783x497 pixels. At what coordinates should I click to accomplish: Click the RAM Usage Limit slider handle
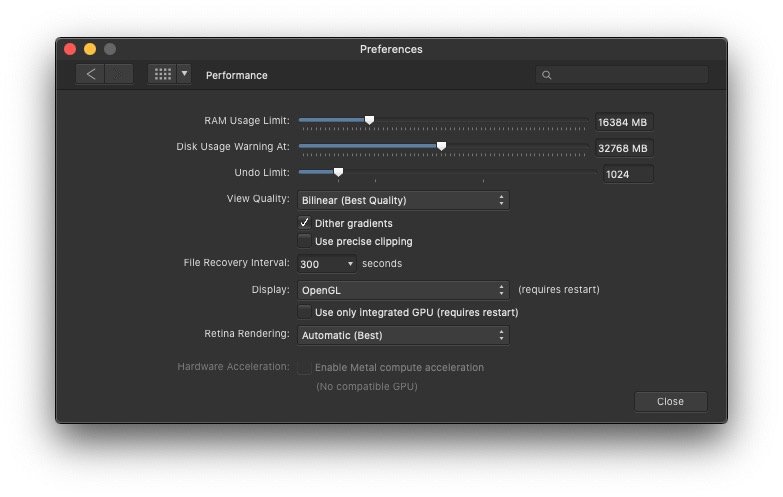[369, 120]
